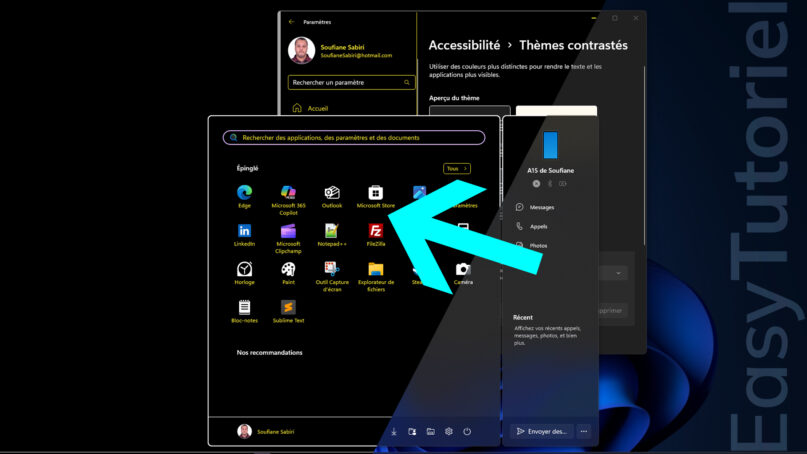Launch Microsoft 365 Copilot
Viewport: 807px width, 454px height.
[288, 200]
